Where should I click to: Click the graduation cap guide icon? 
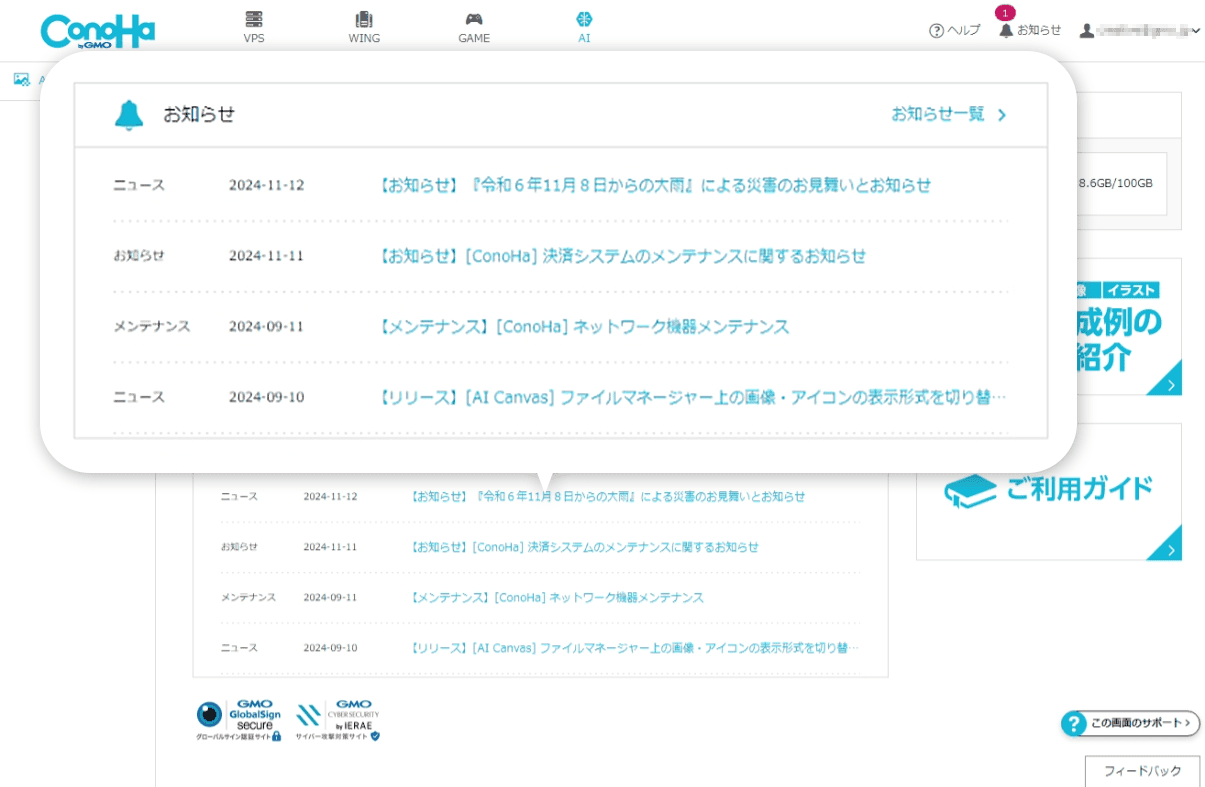970,491
